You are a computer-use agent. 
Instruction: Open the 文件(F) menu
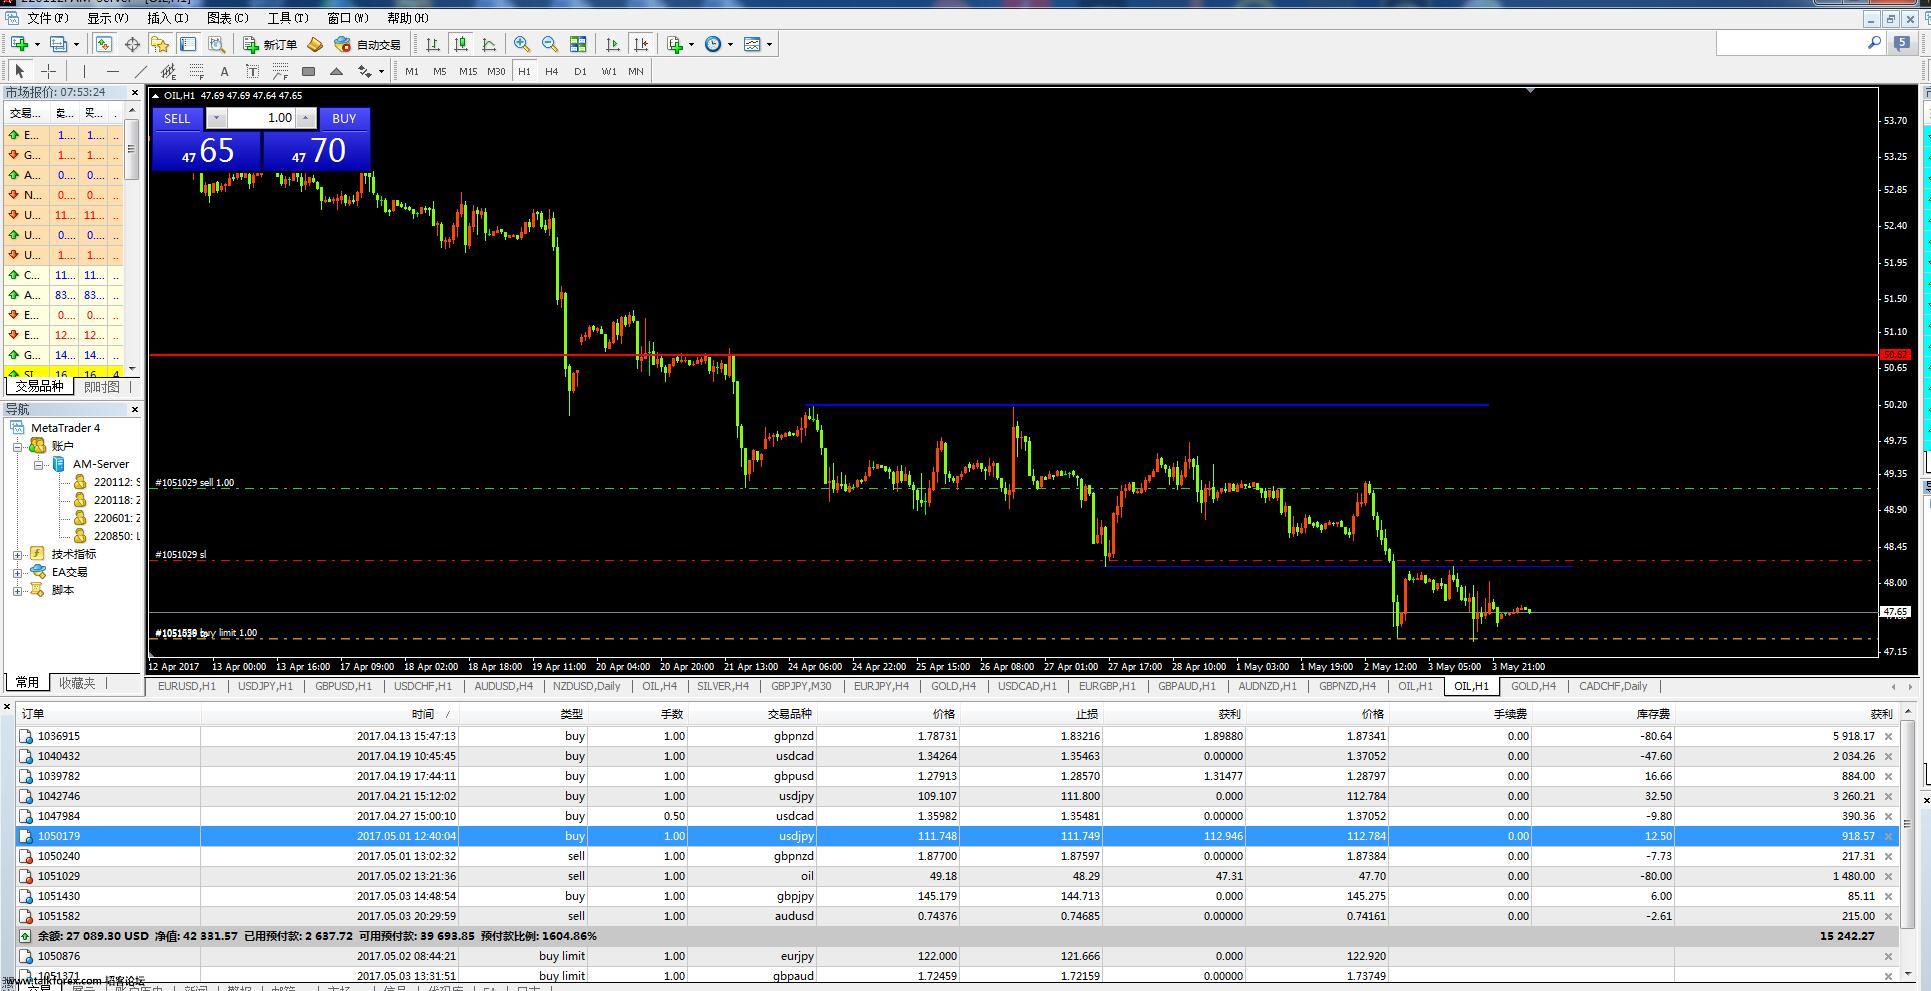(x=47, y=18)
